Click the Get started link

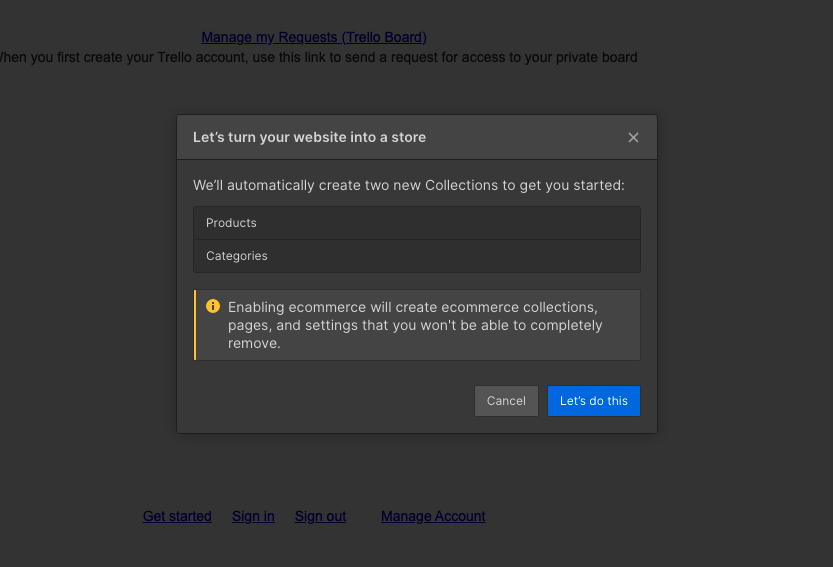coord(177,516)
